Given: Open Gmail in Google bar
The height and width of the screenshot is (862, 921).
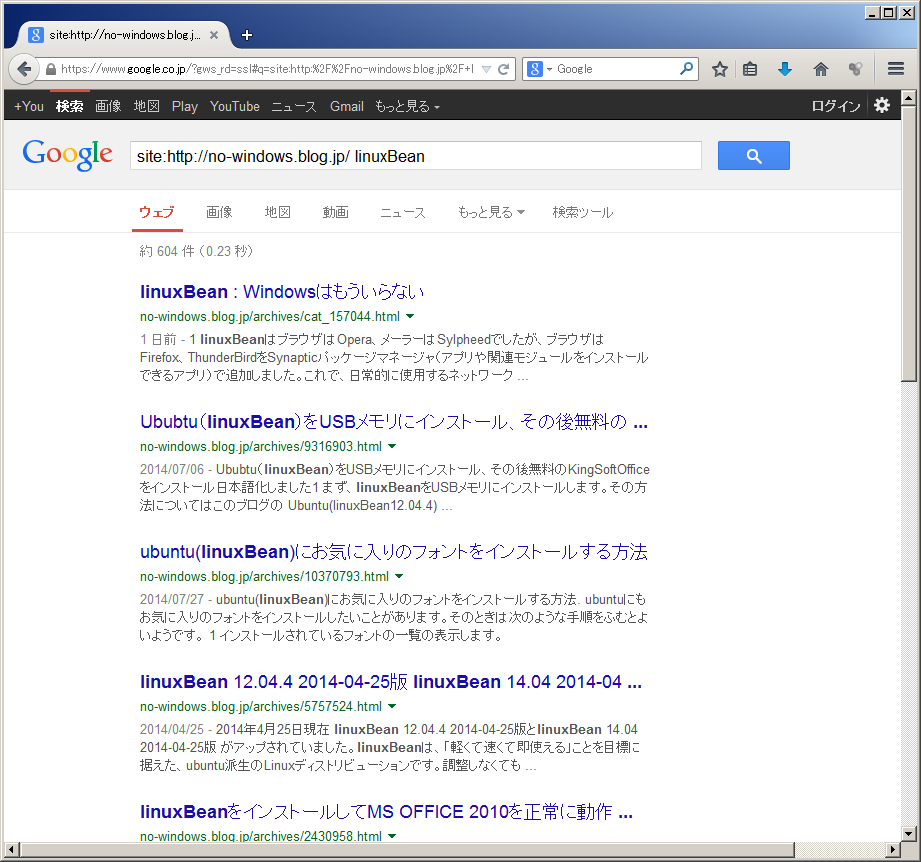Looking at the screenshot, I should point(347,106).
